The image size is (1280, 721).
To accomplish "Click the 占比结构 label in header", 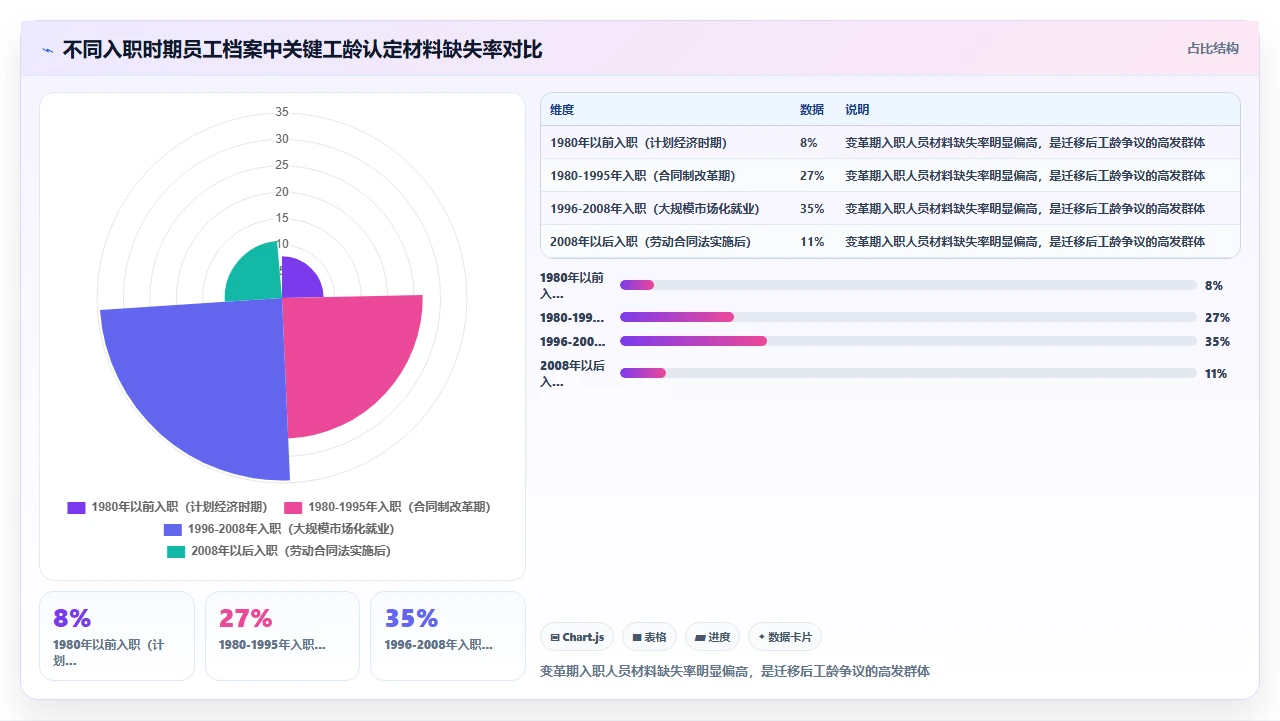I will pos(1213,48).
